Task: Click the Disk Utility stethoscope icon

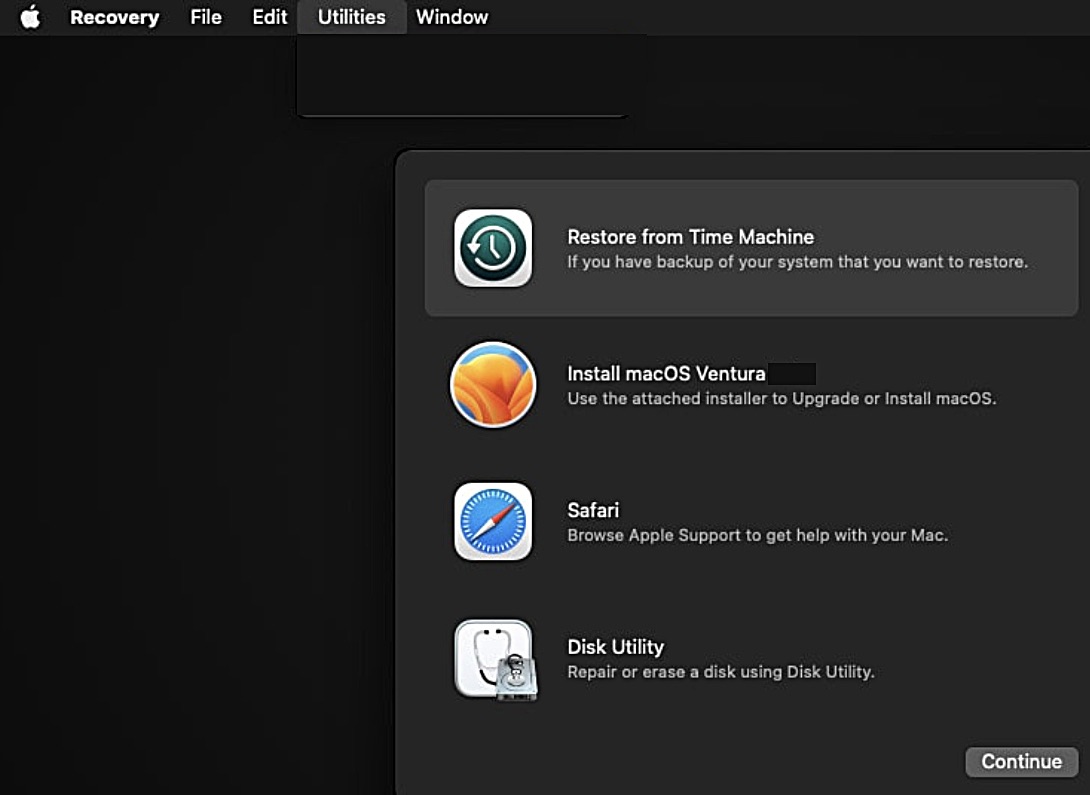Action: coord(495,659)
